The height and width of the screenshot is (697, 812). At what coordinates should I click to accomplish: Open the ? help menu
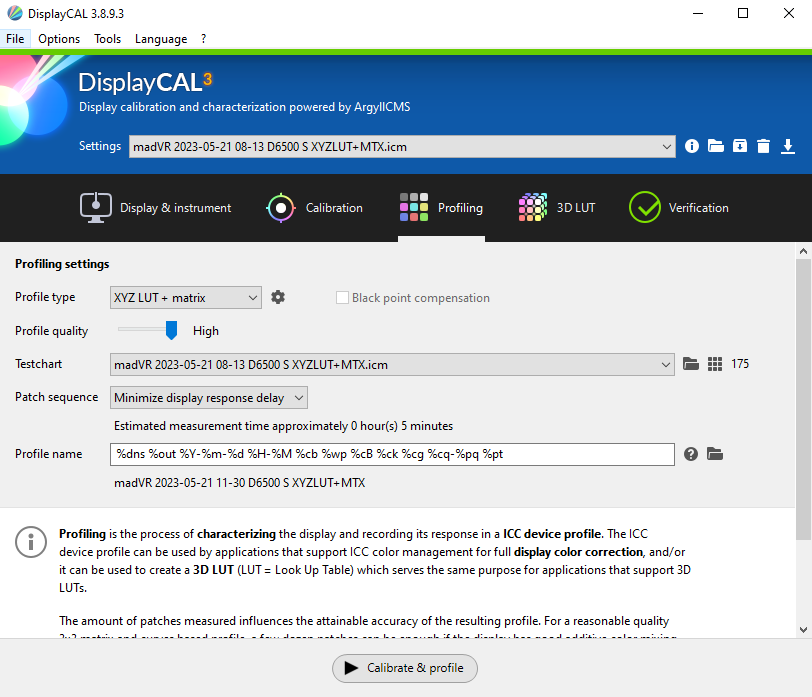(x=204, y=39)
